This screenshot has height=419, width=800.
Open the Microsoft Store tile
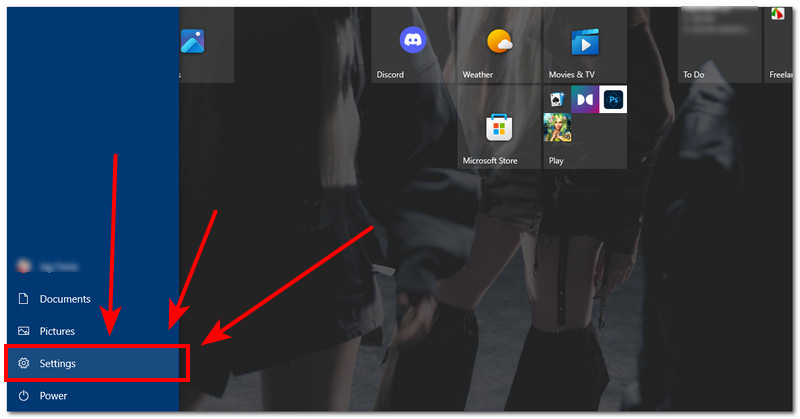(498, 127)
